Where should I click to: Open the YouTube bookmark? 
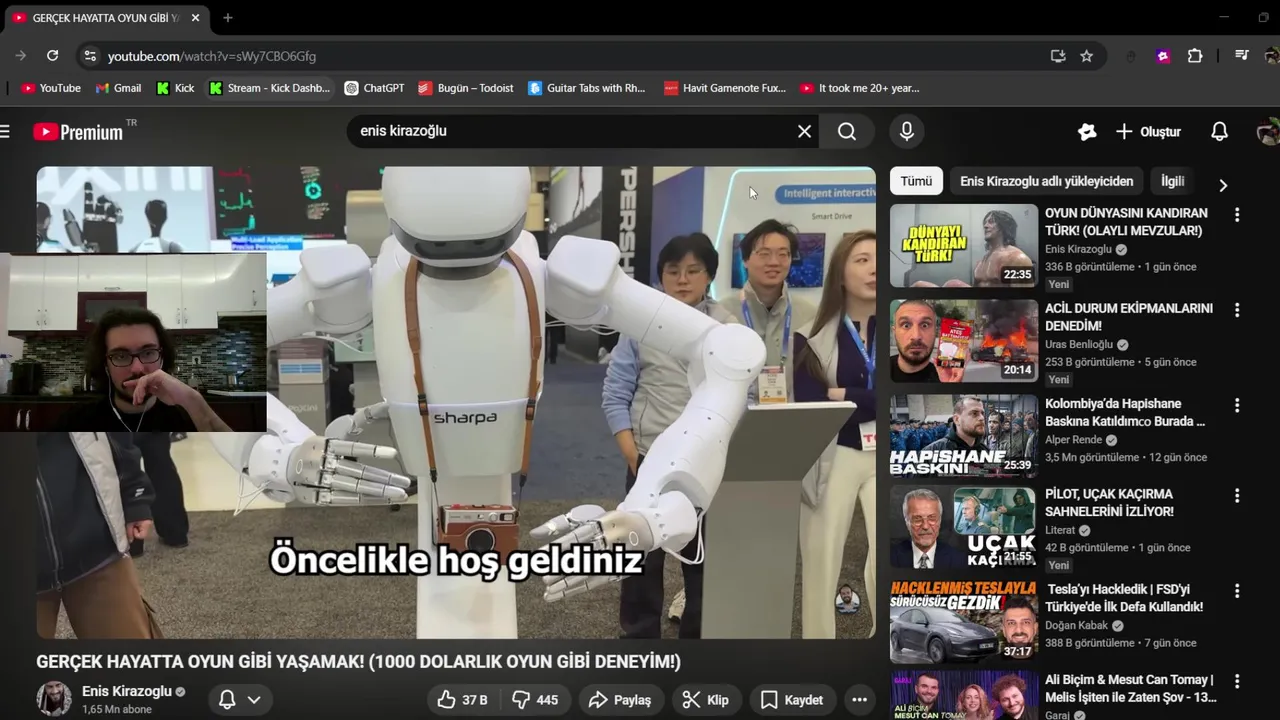coord(51,88)
